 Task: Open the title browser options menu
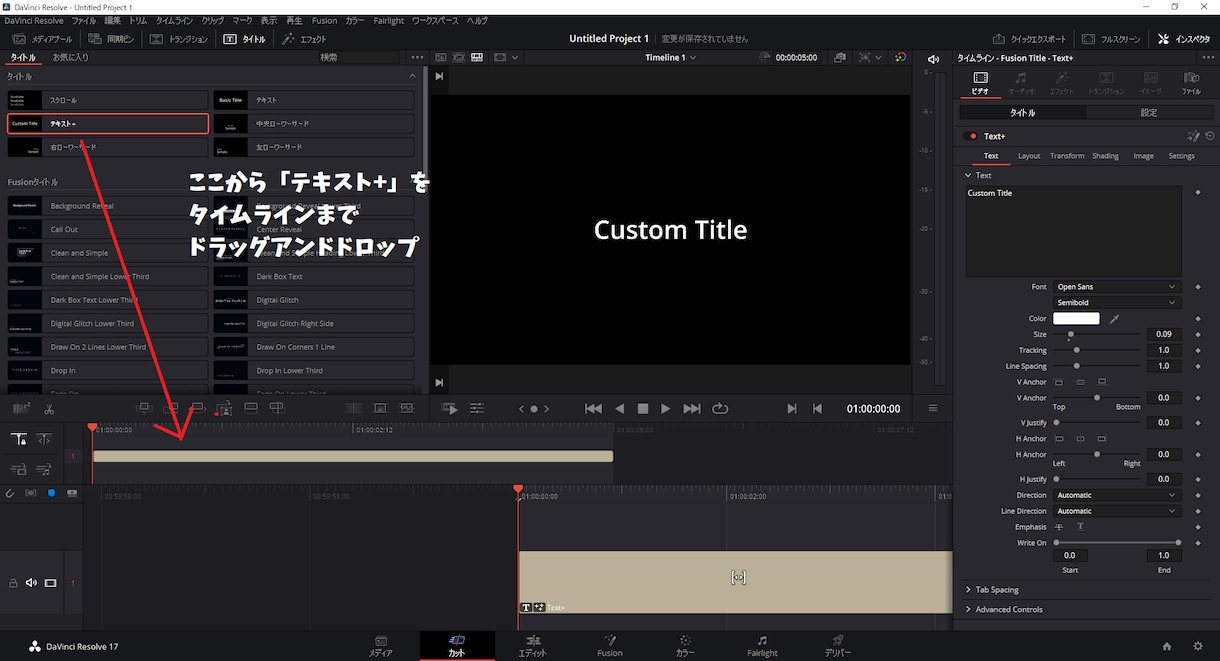pyautogui.click(x=417, y=57)
